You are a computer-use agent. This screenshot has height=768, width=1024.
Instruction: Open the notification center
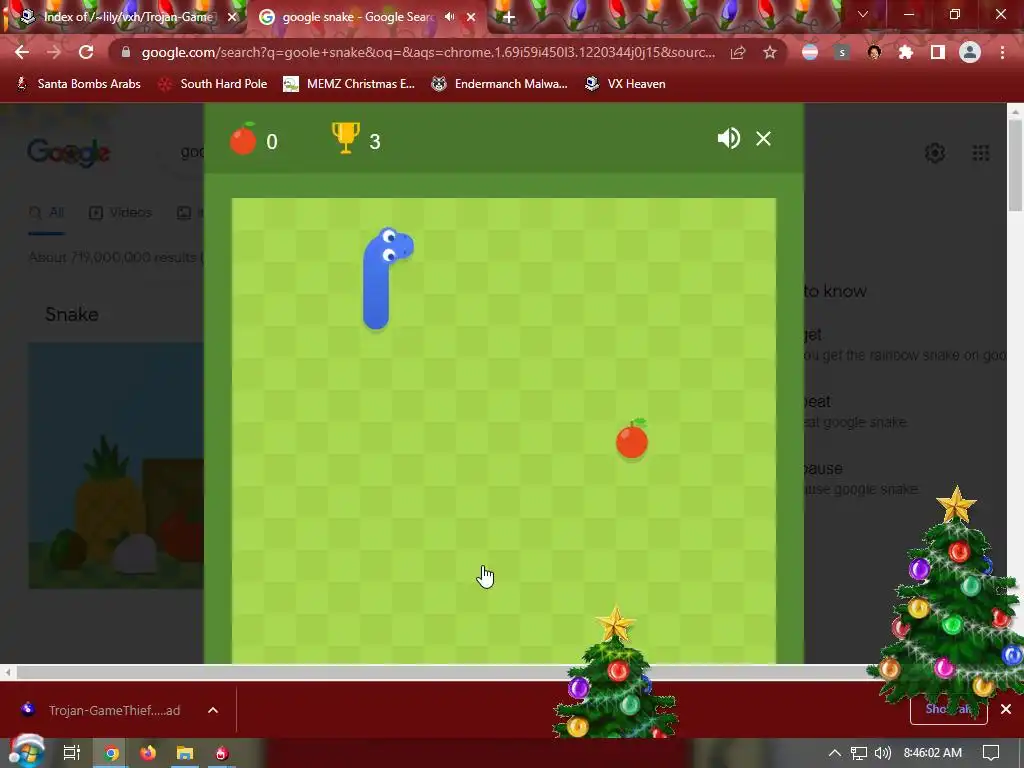click(x=991, y=753)
